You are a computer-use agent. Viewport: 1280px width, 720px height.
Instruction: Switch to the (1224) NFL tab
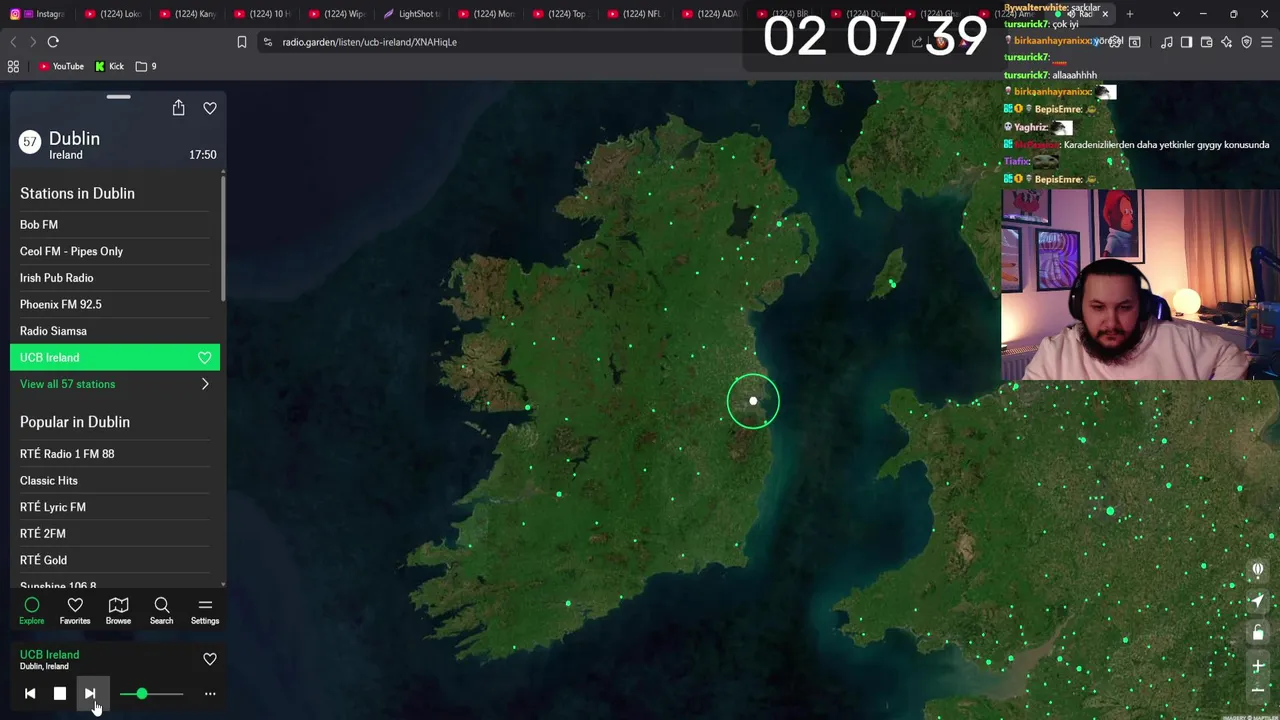(636, 14)
